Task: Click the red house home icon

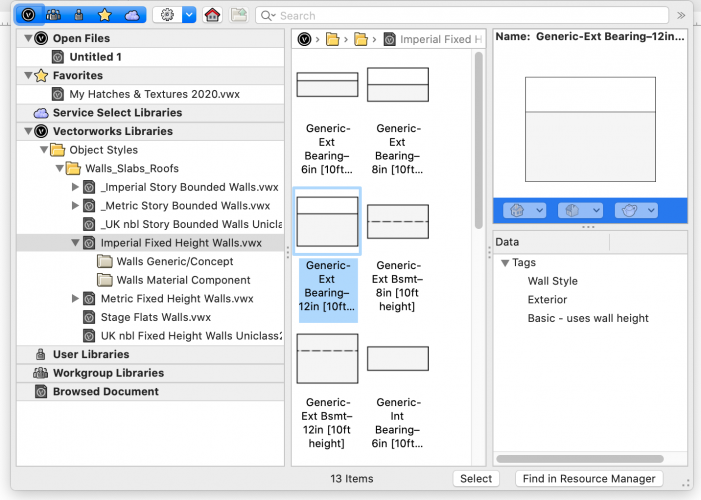Action: click(x=212, y=15)
